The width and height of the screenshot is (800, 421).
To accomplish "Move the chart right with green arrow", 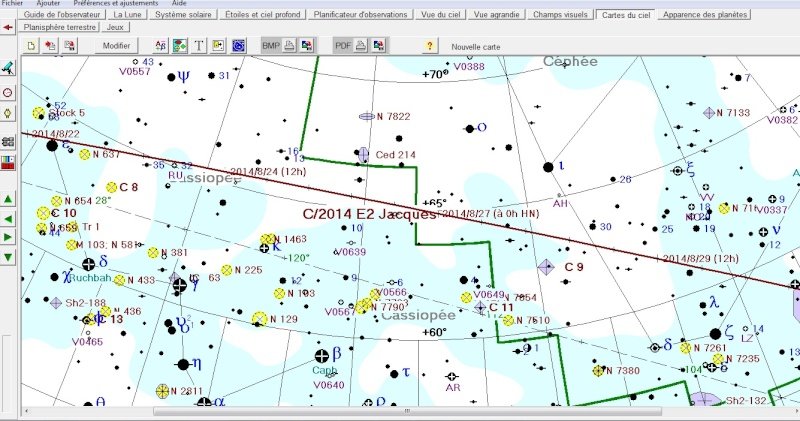I will click(x=8, y=237).
